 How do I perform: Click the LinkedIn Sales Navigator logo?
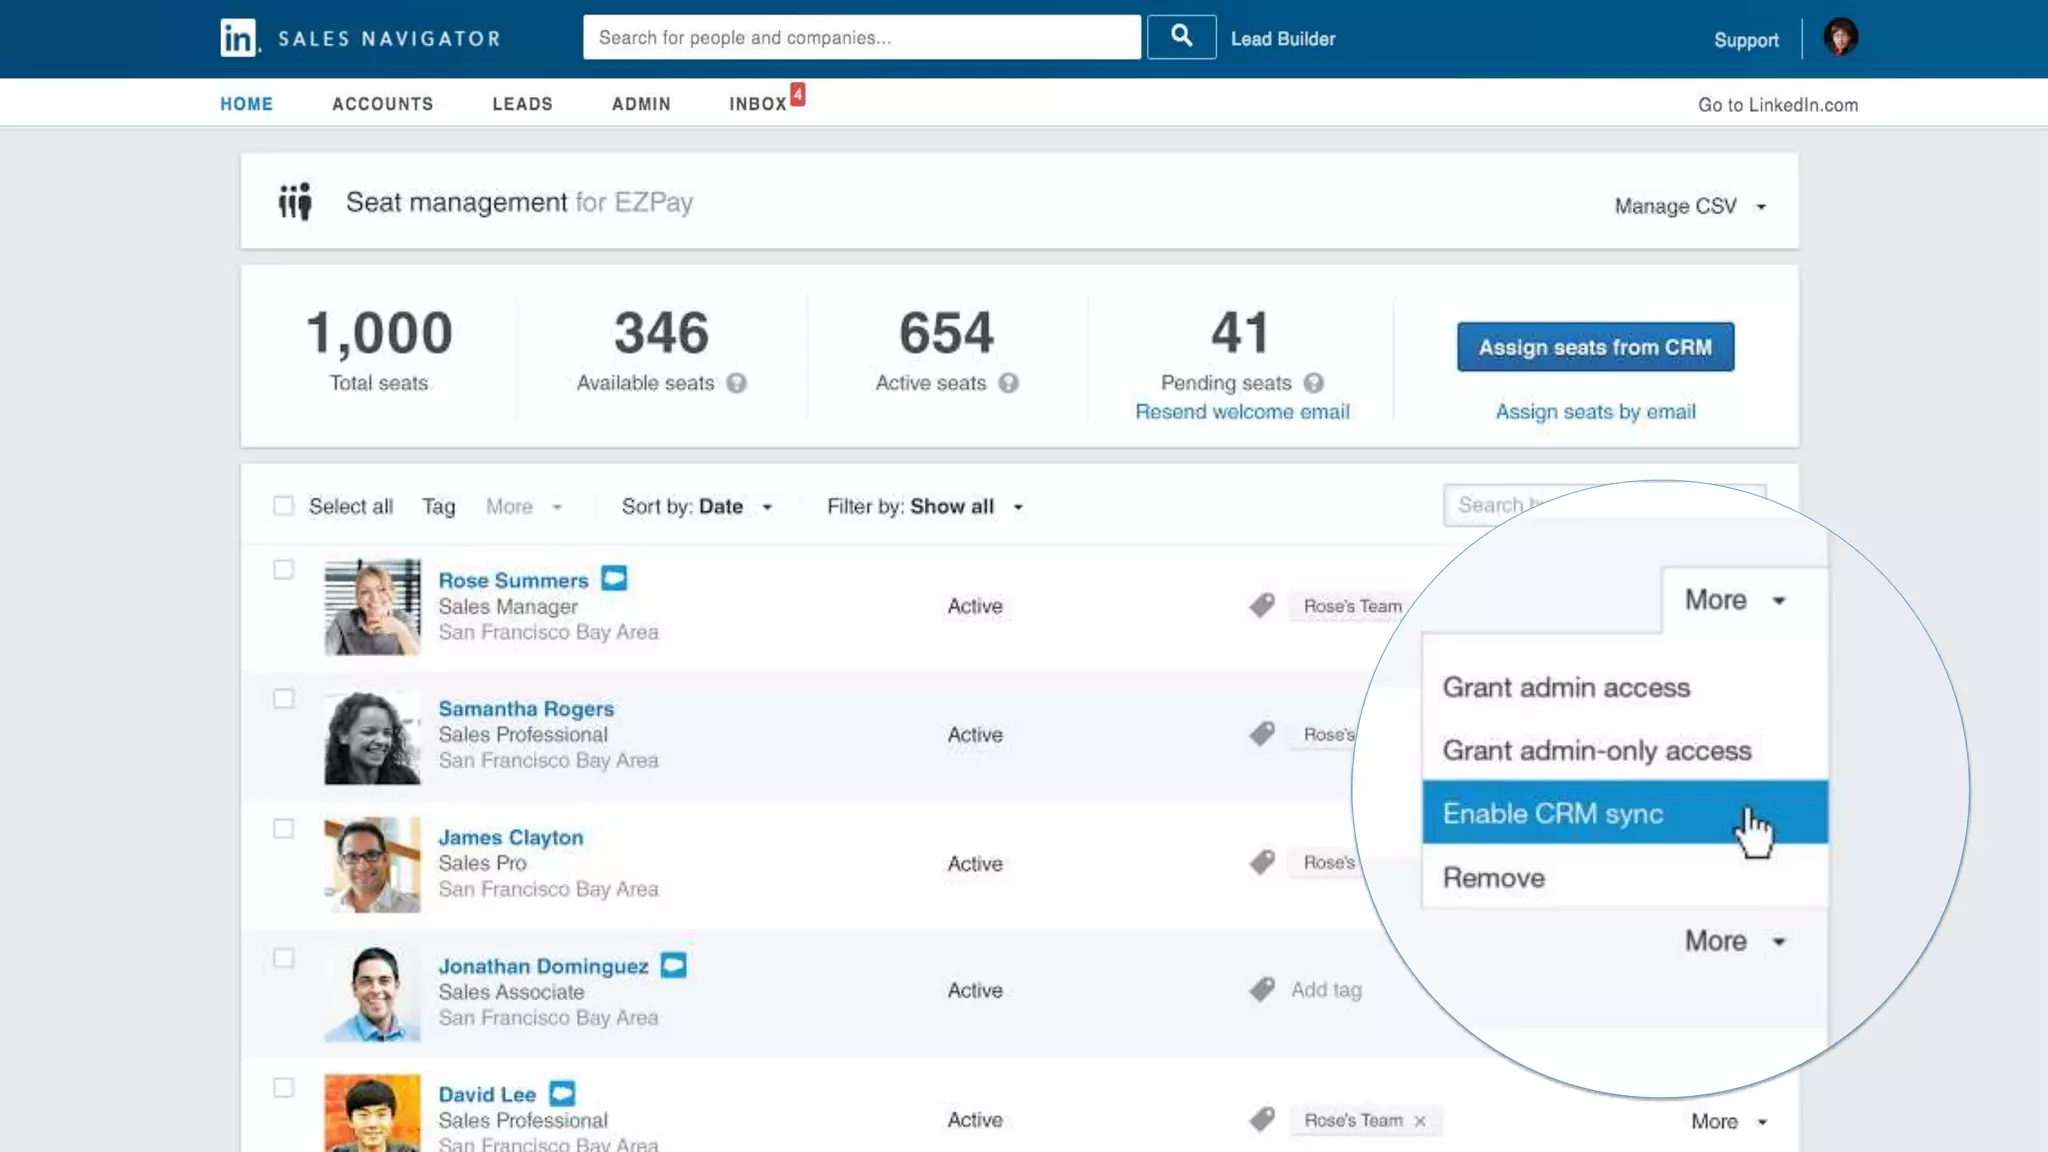[238, 38]
